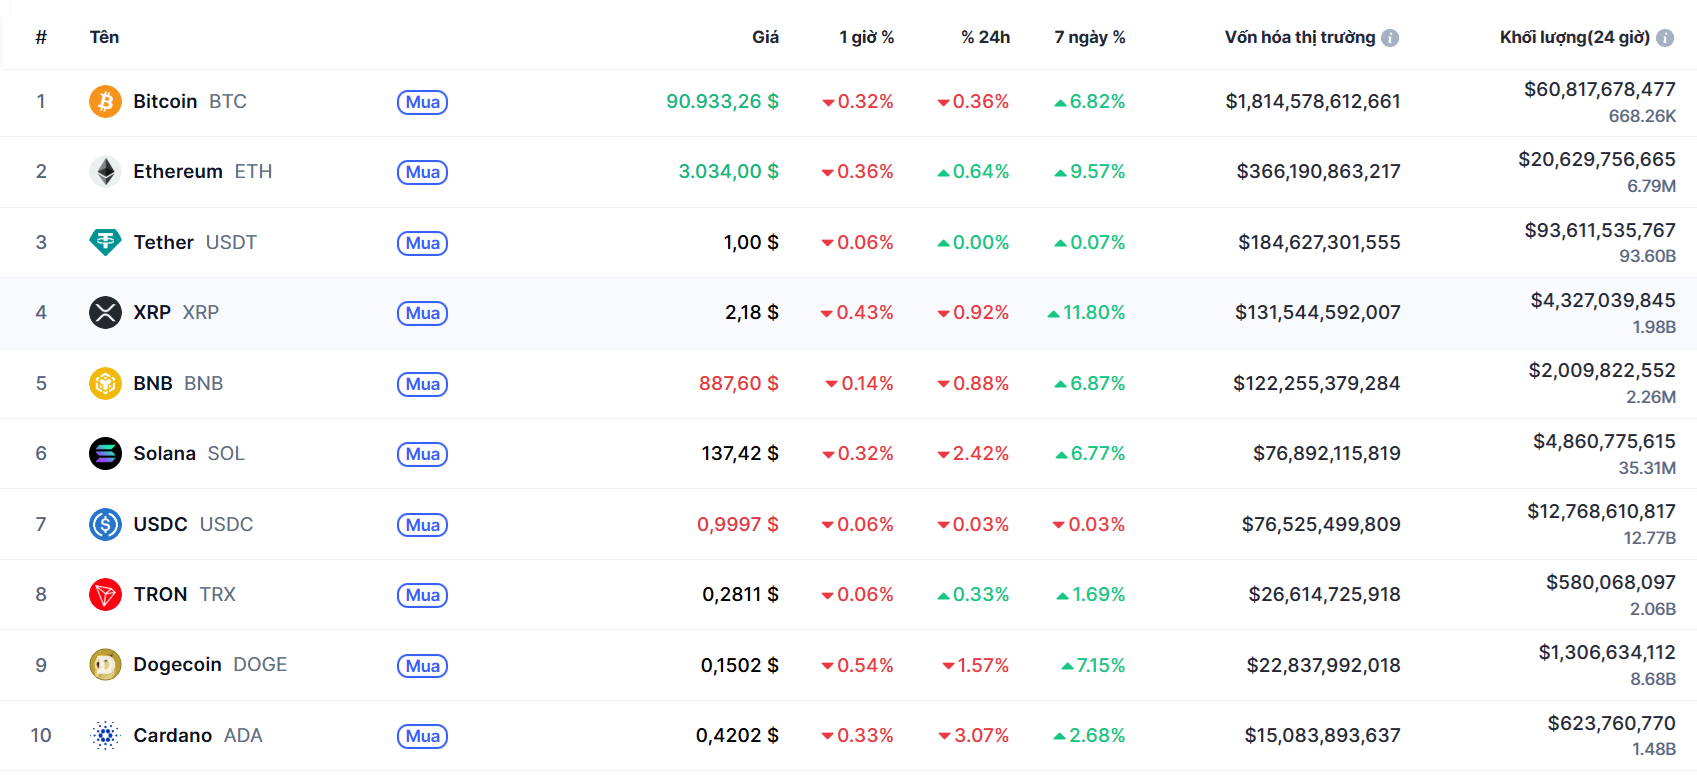1697x775 pixels.
Task: Click Dogecoin 1-hour change 0.54%
Action: point(857,665)
